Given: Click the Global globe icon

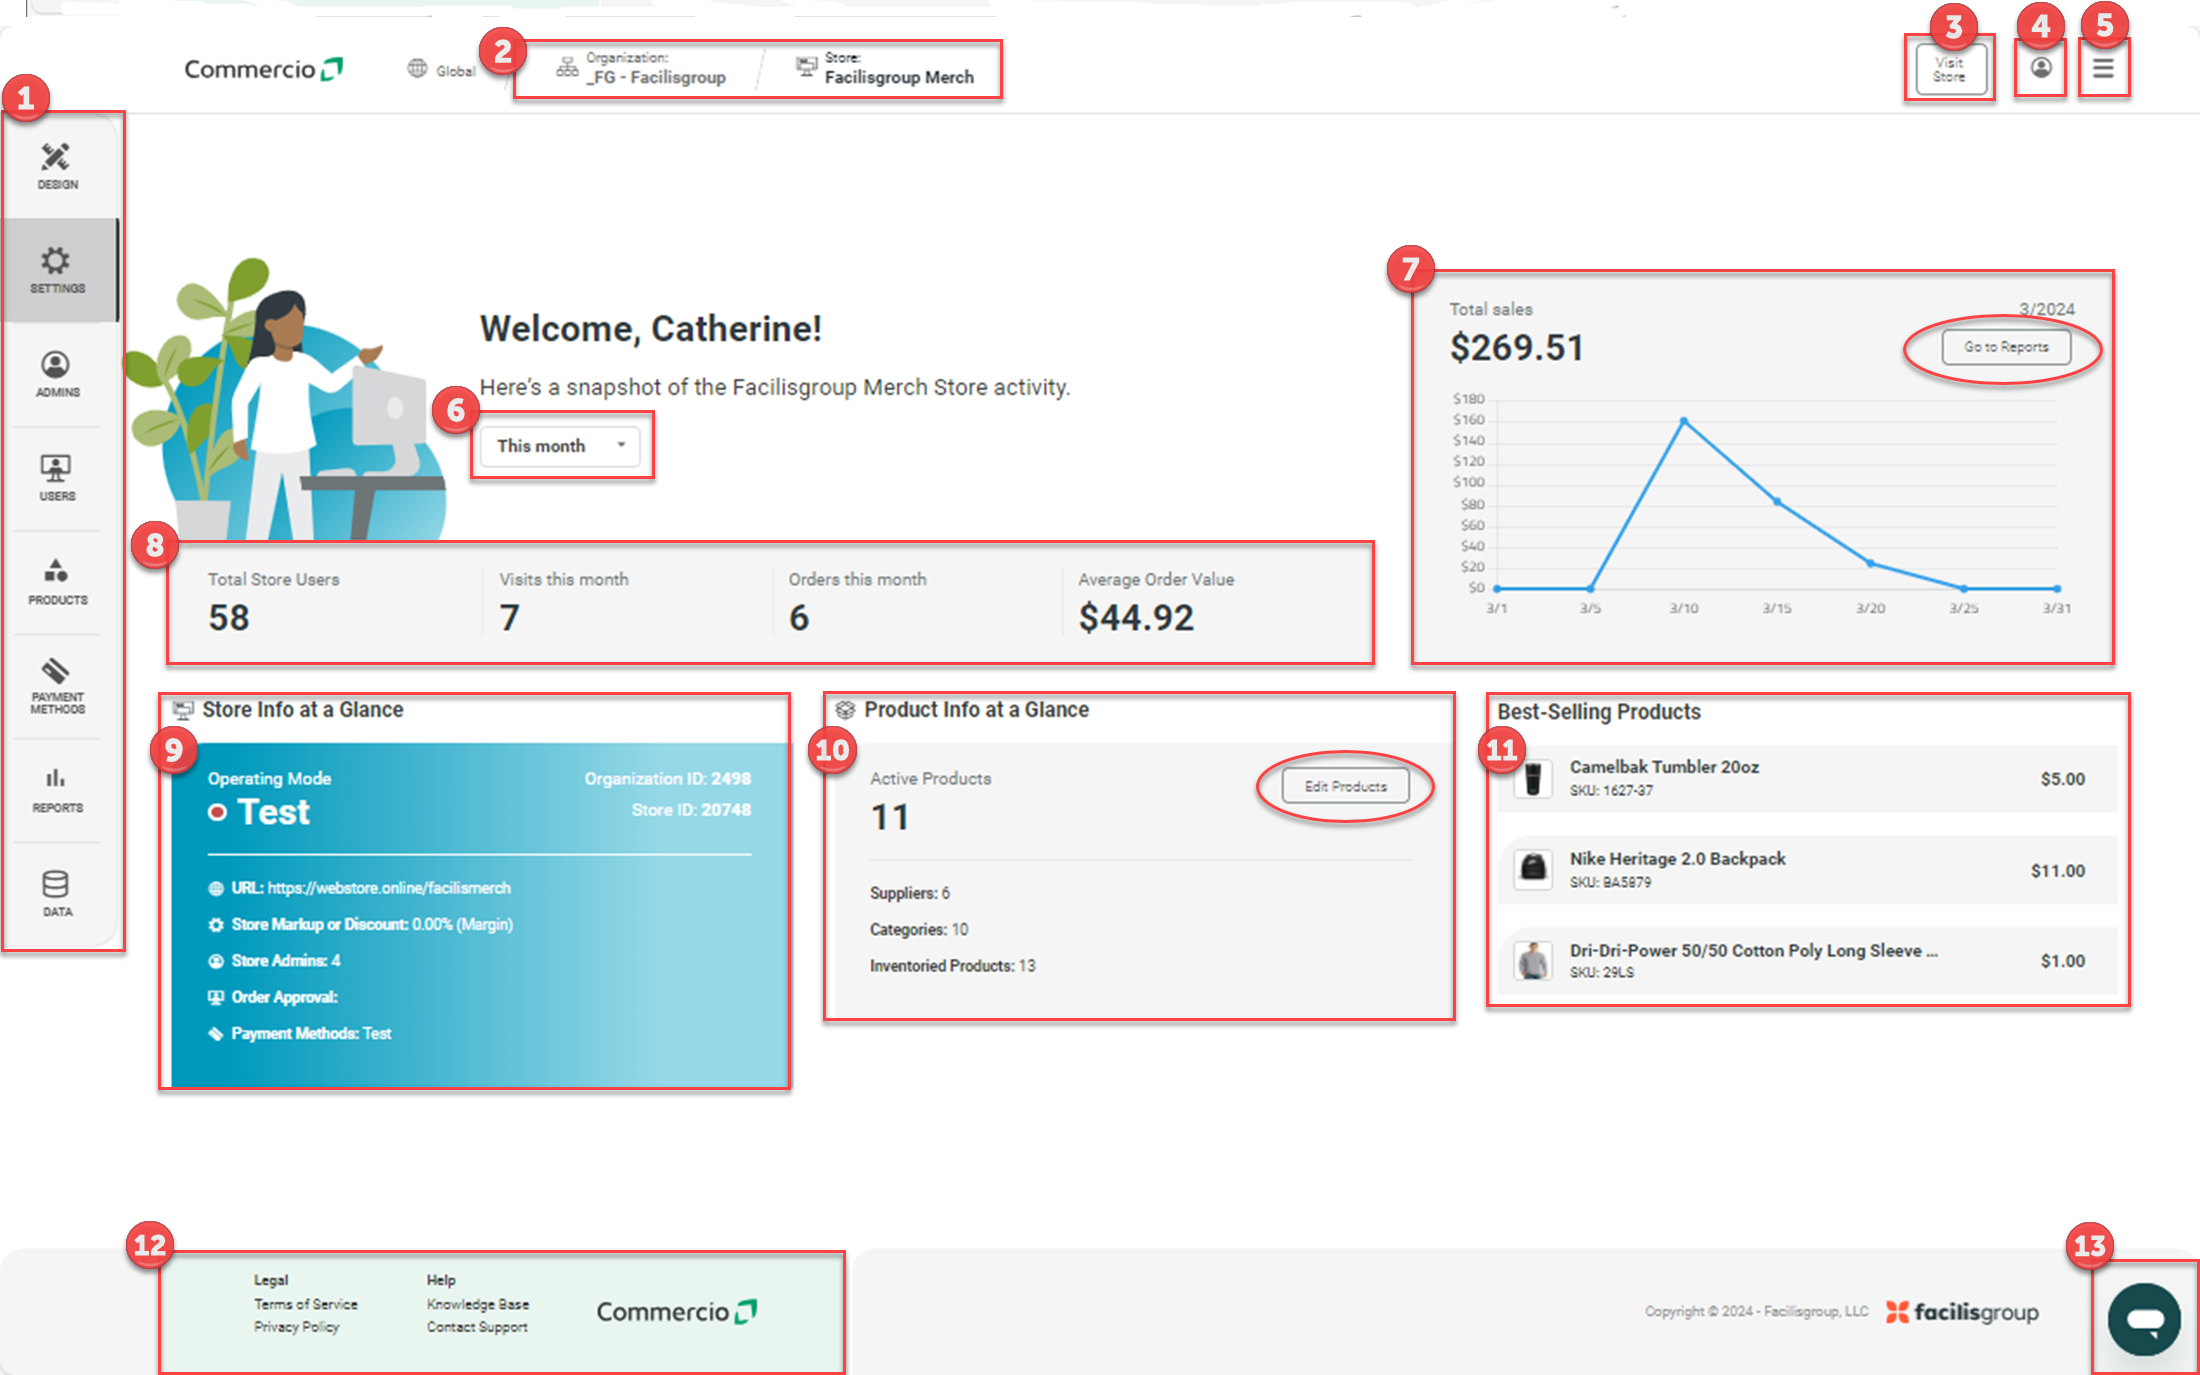Looking at the screenshot, I should coord(417,69).
